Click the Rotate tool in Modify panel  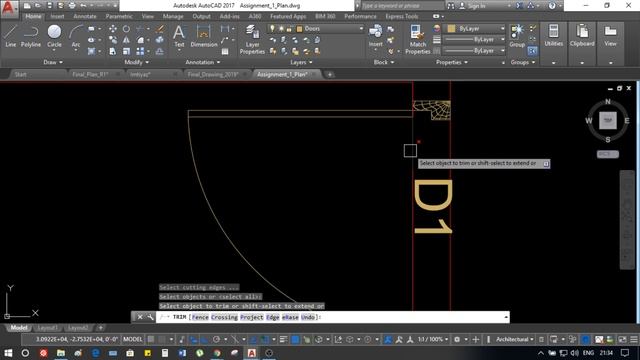coord(126,29)
